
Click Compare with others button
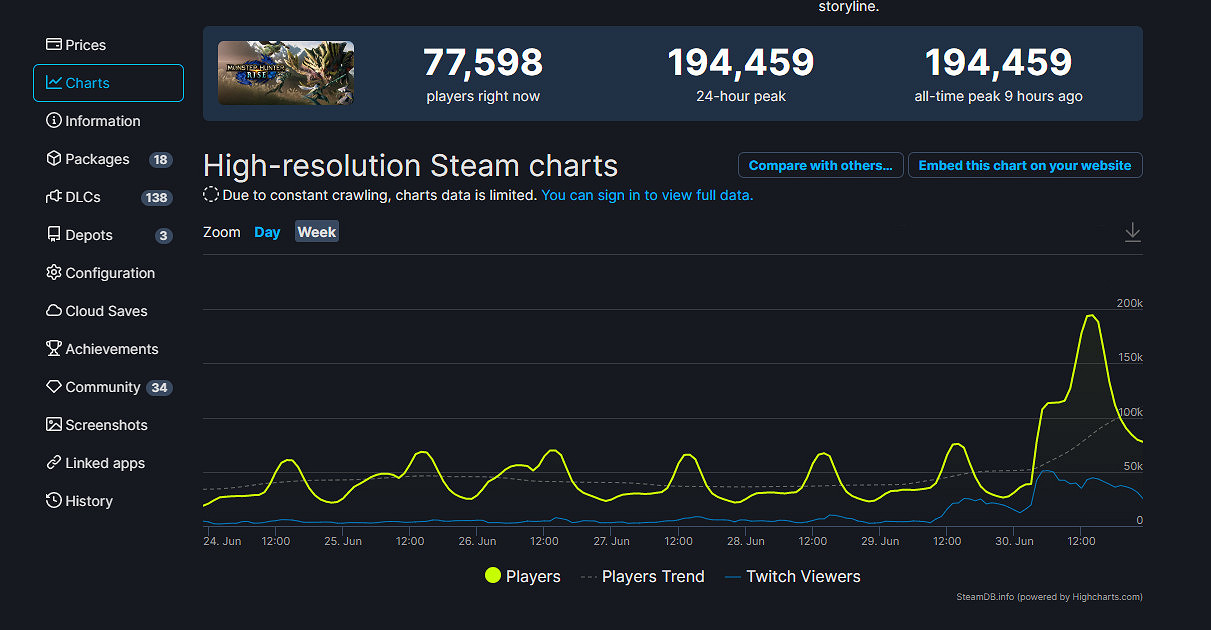[x=820, y=165]
